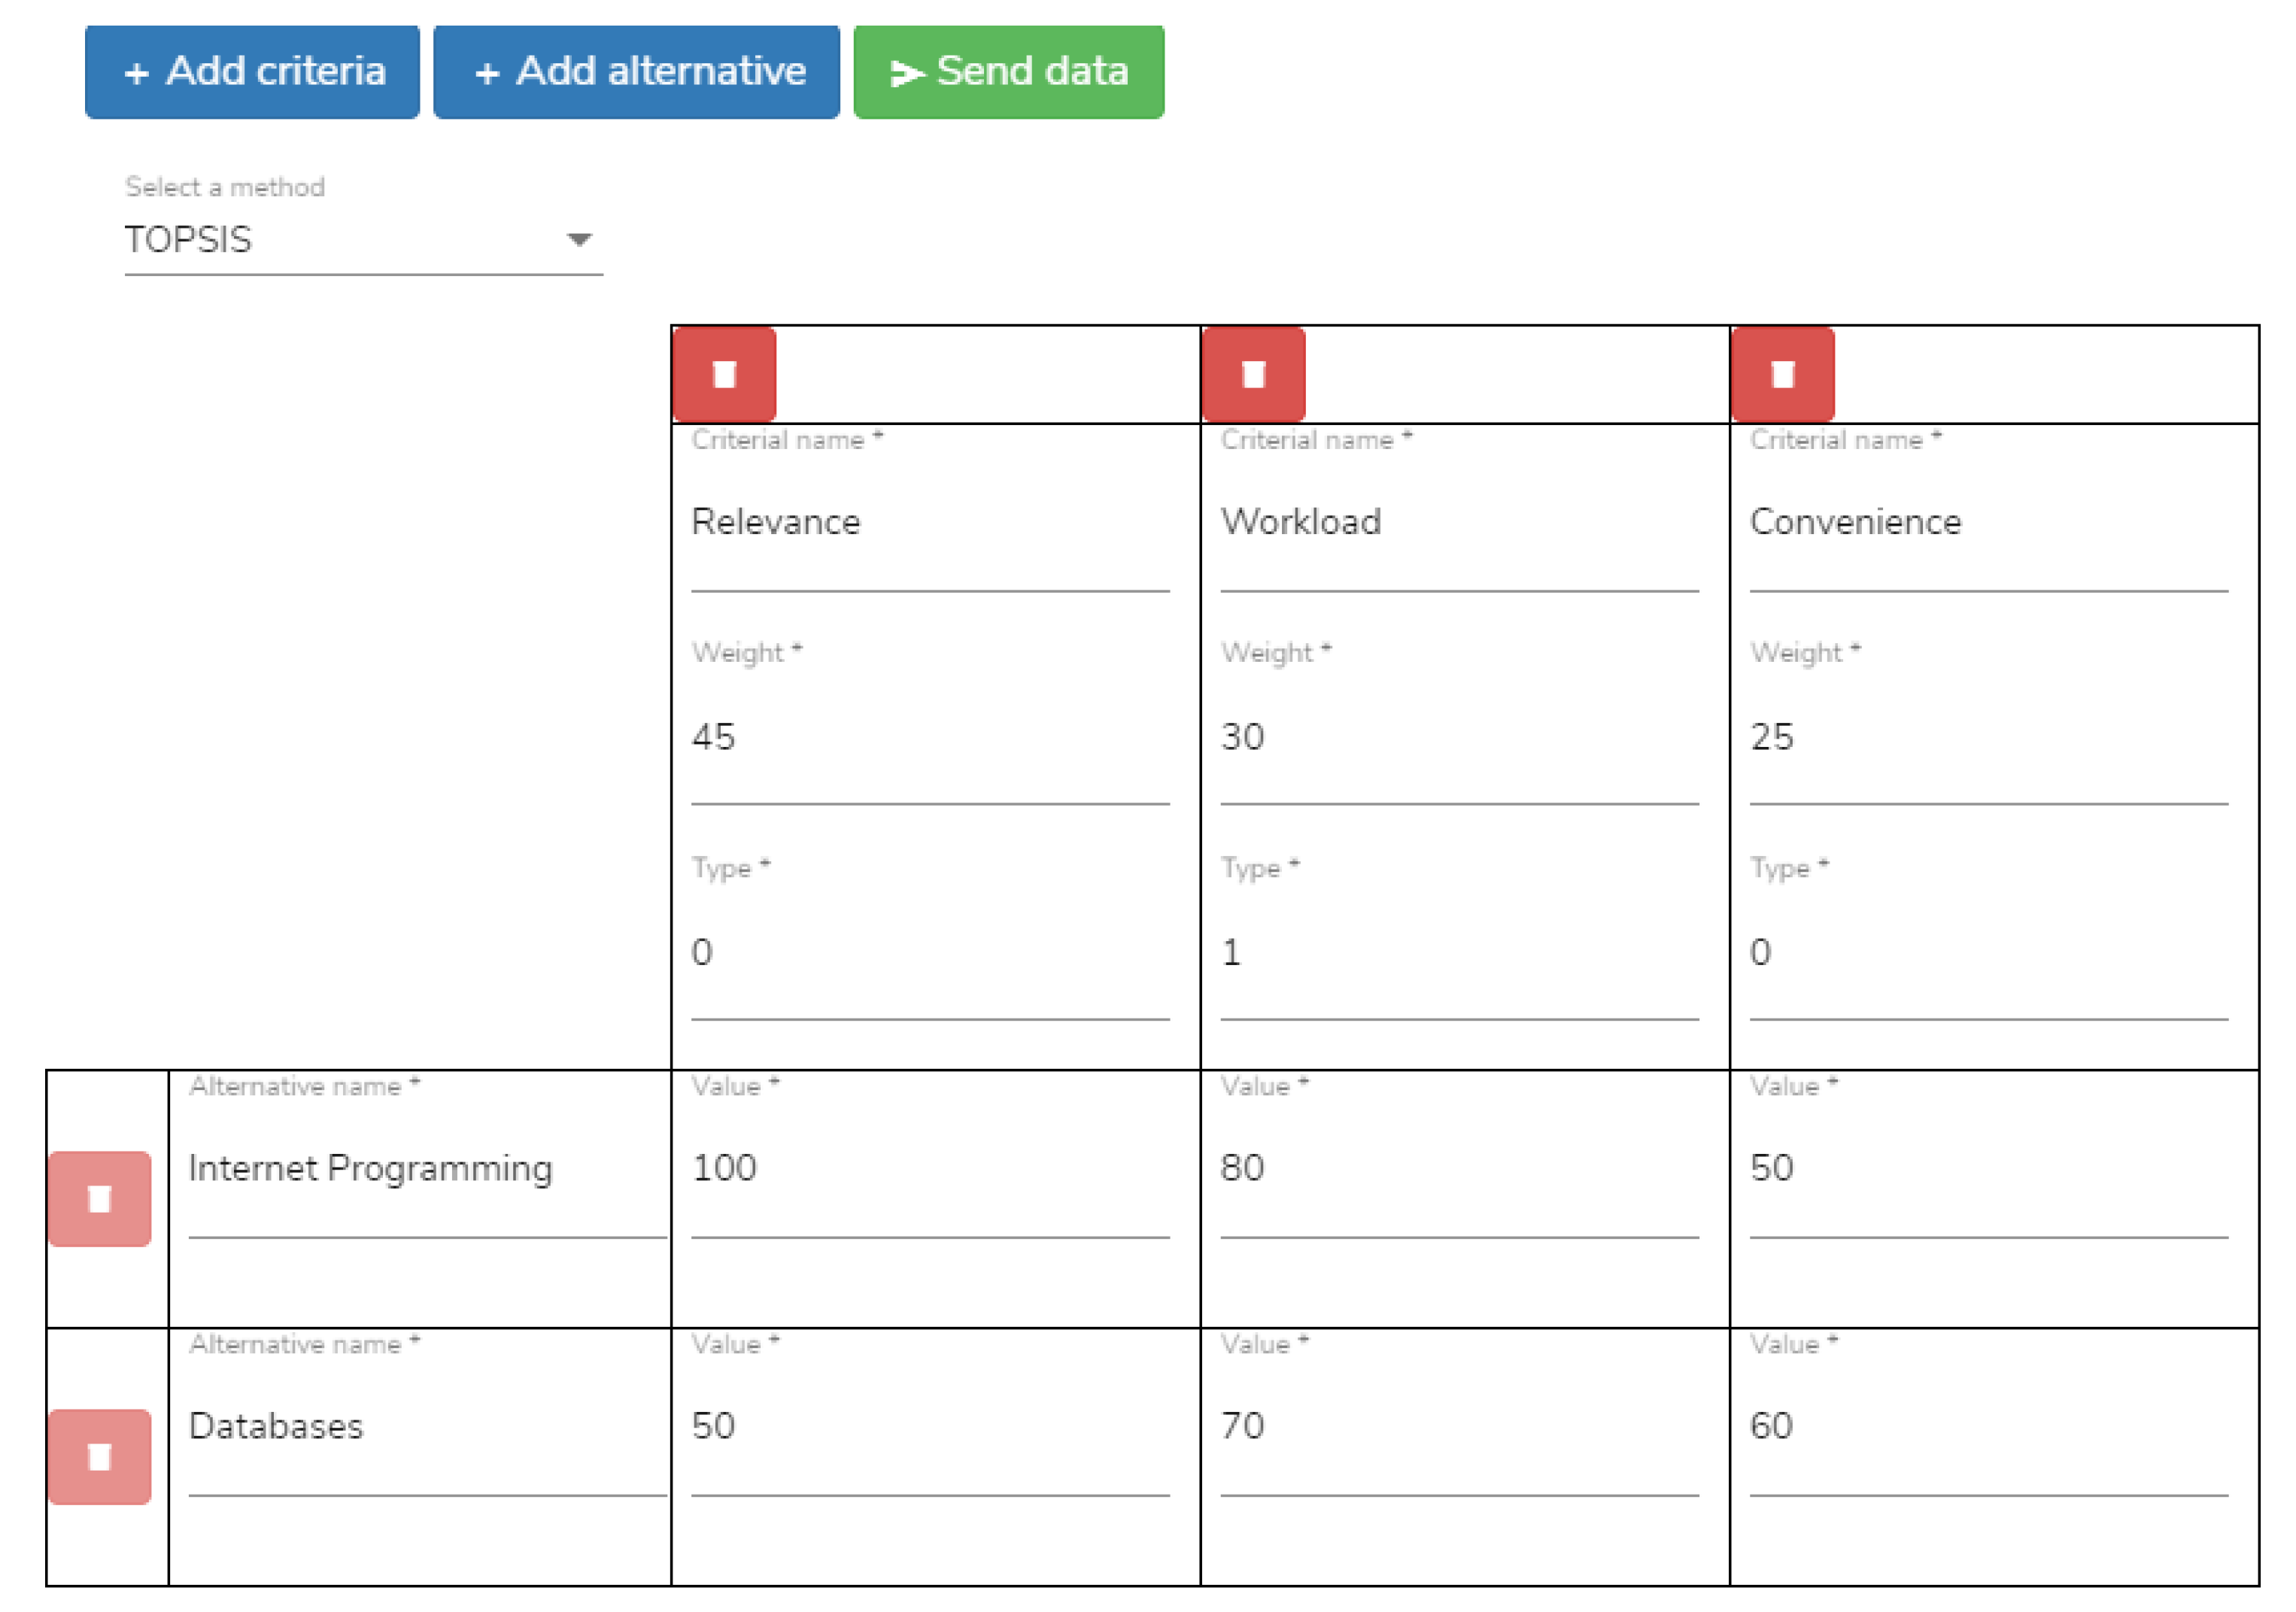Image resolution: width=2296 pixels, height=1612 pixels.
Task: Click the Add alternative button
Action: [x=636, y=72]
